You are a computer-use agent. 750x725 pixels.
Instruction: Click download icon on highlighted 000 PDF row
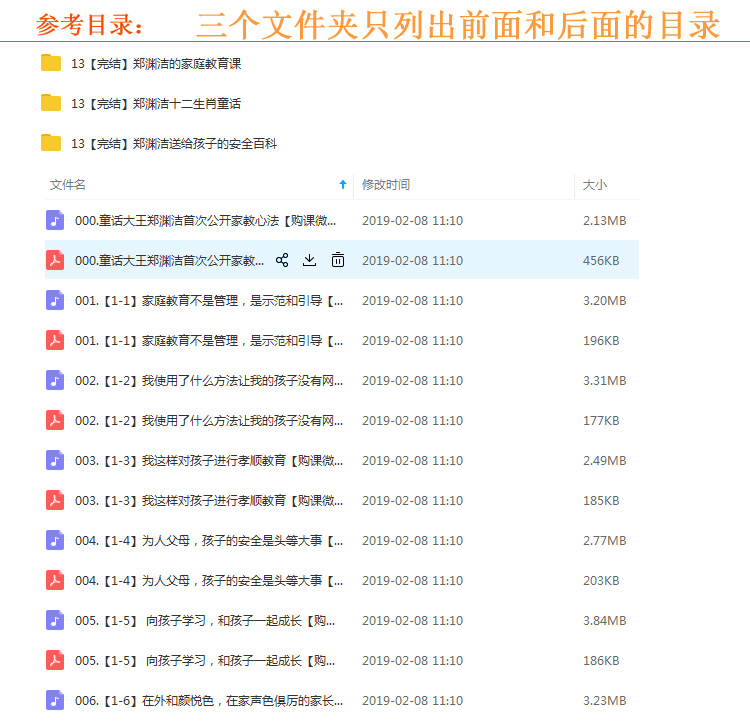(x=309, y=260)
